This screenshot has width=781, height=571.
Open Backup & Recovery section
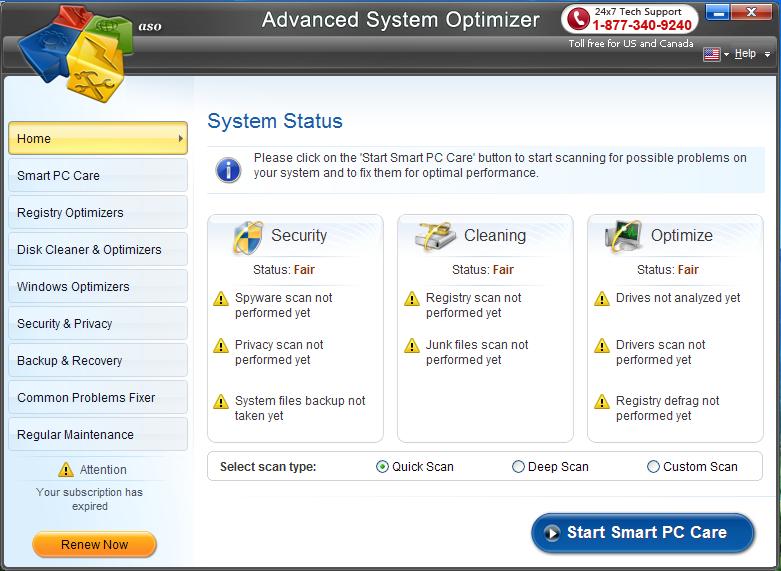click(98, 360)
